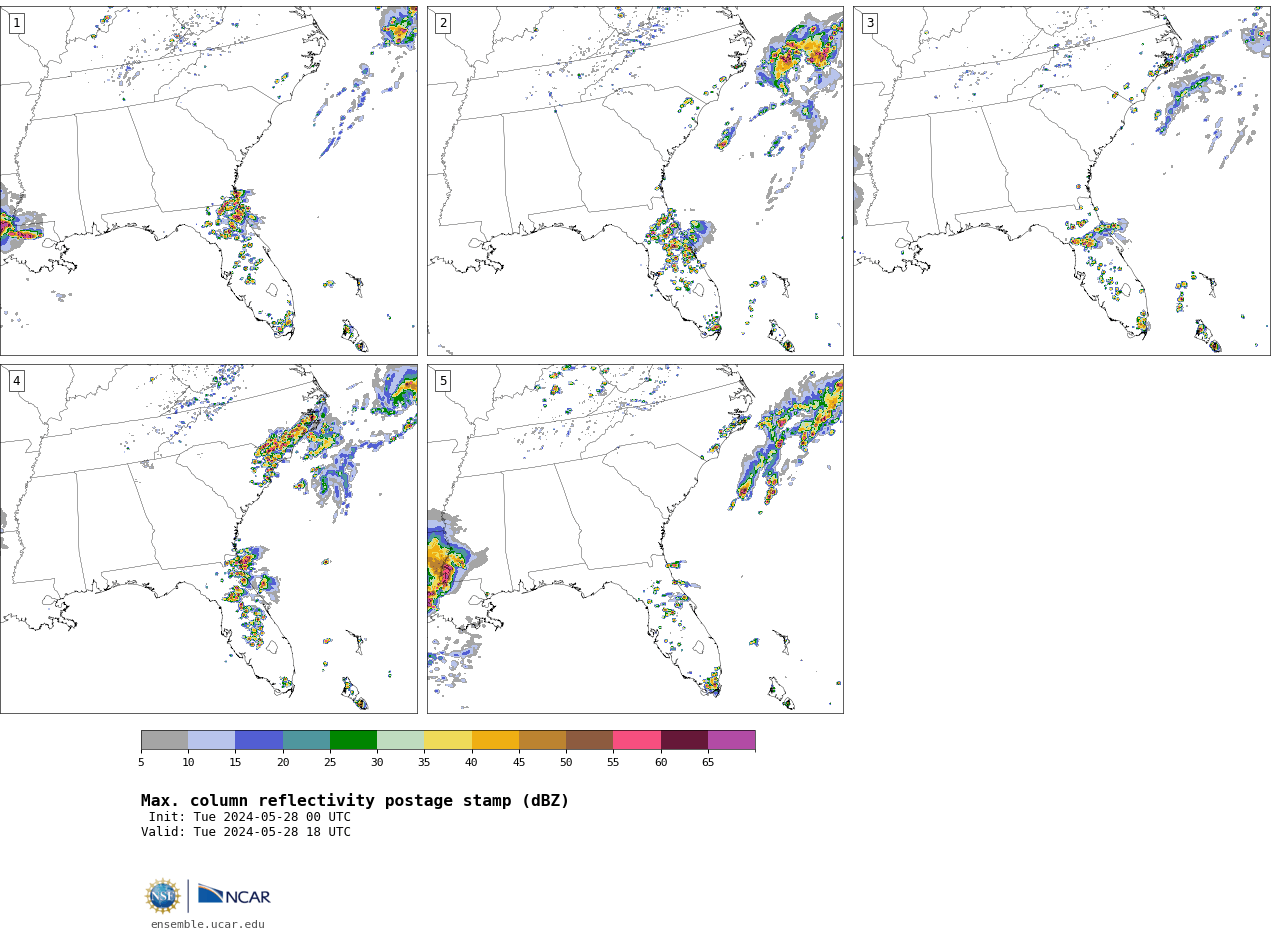Select the light blue 10-15 dBZ swatch
Image resolution: width=1280 pixels, height=936 pixels.
(x=212, y=740)
